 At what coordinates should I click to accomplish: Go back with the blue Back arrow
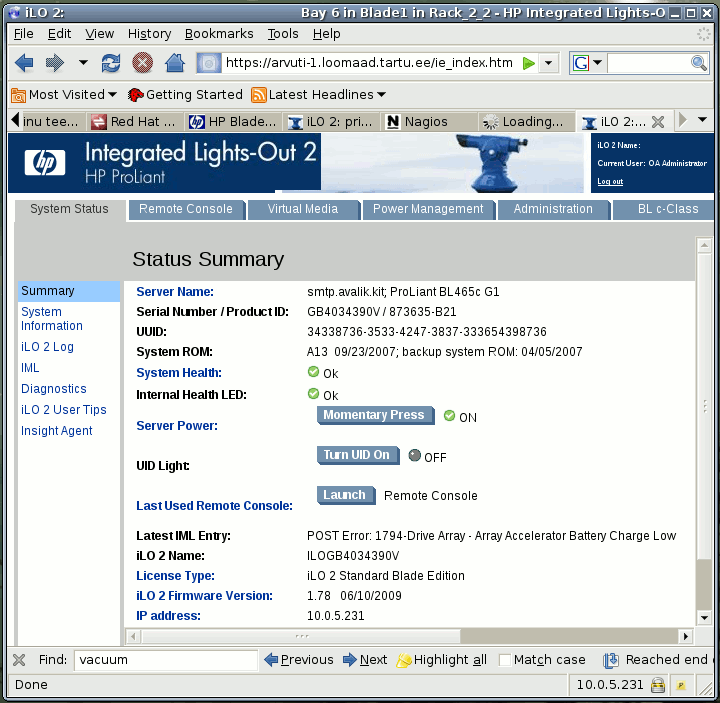click(x=24, y=63)
